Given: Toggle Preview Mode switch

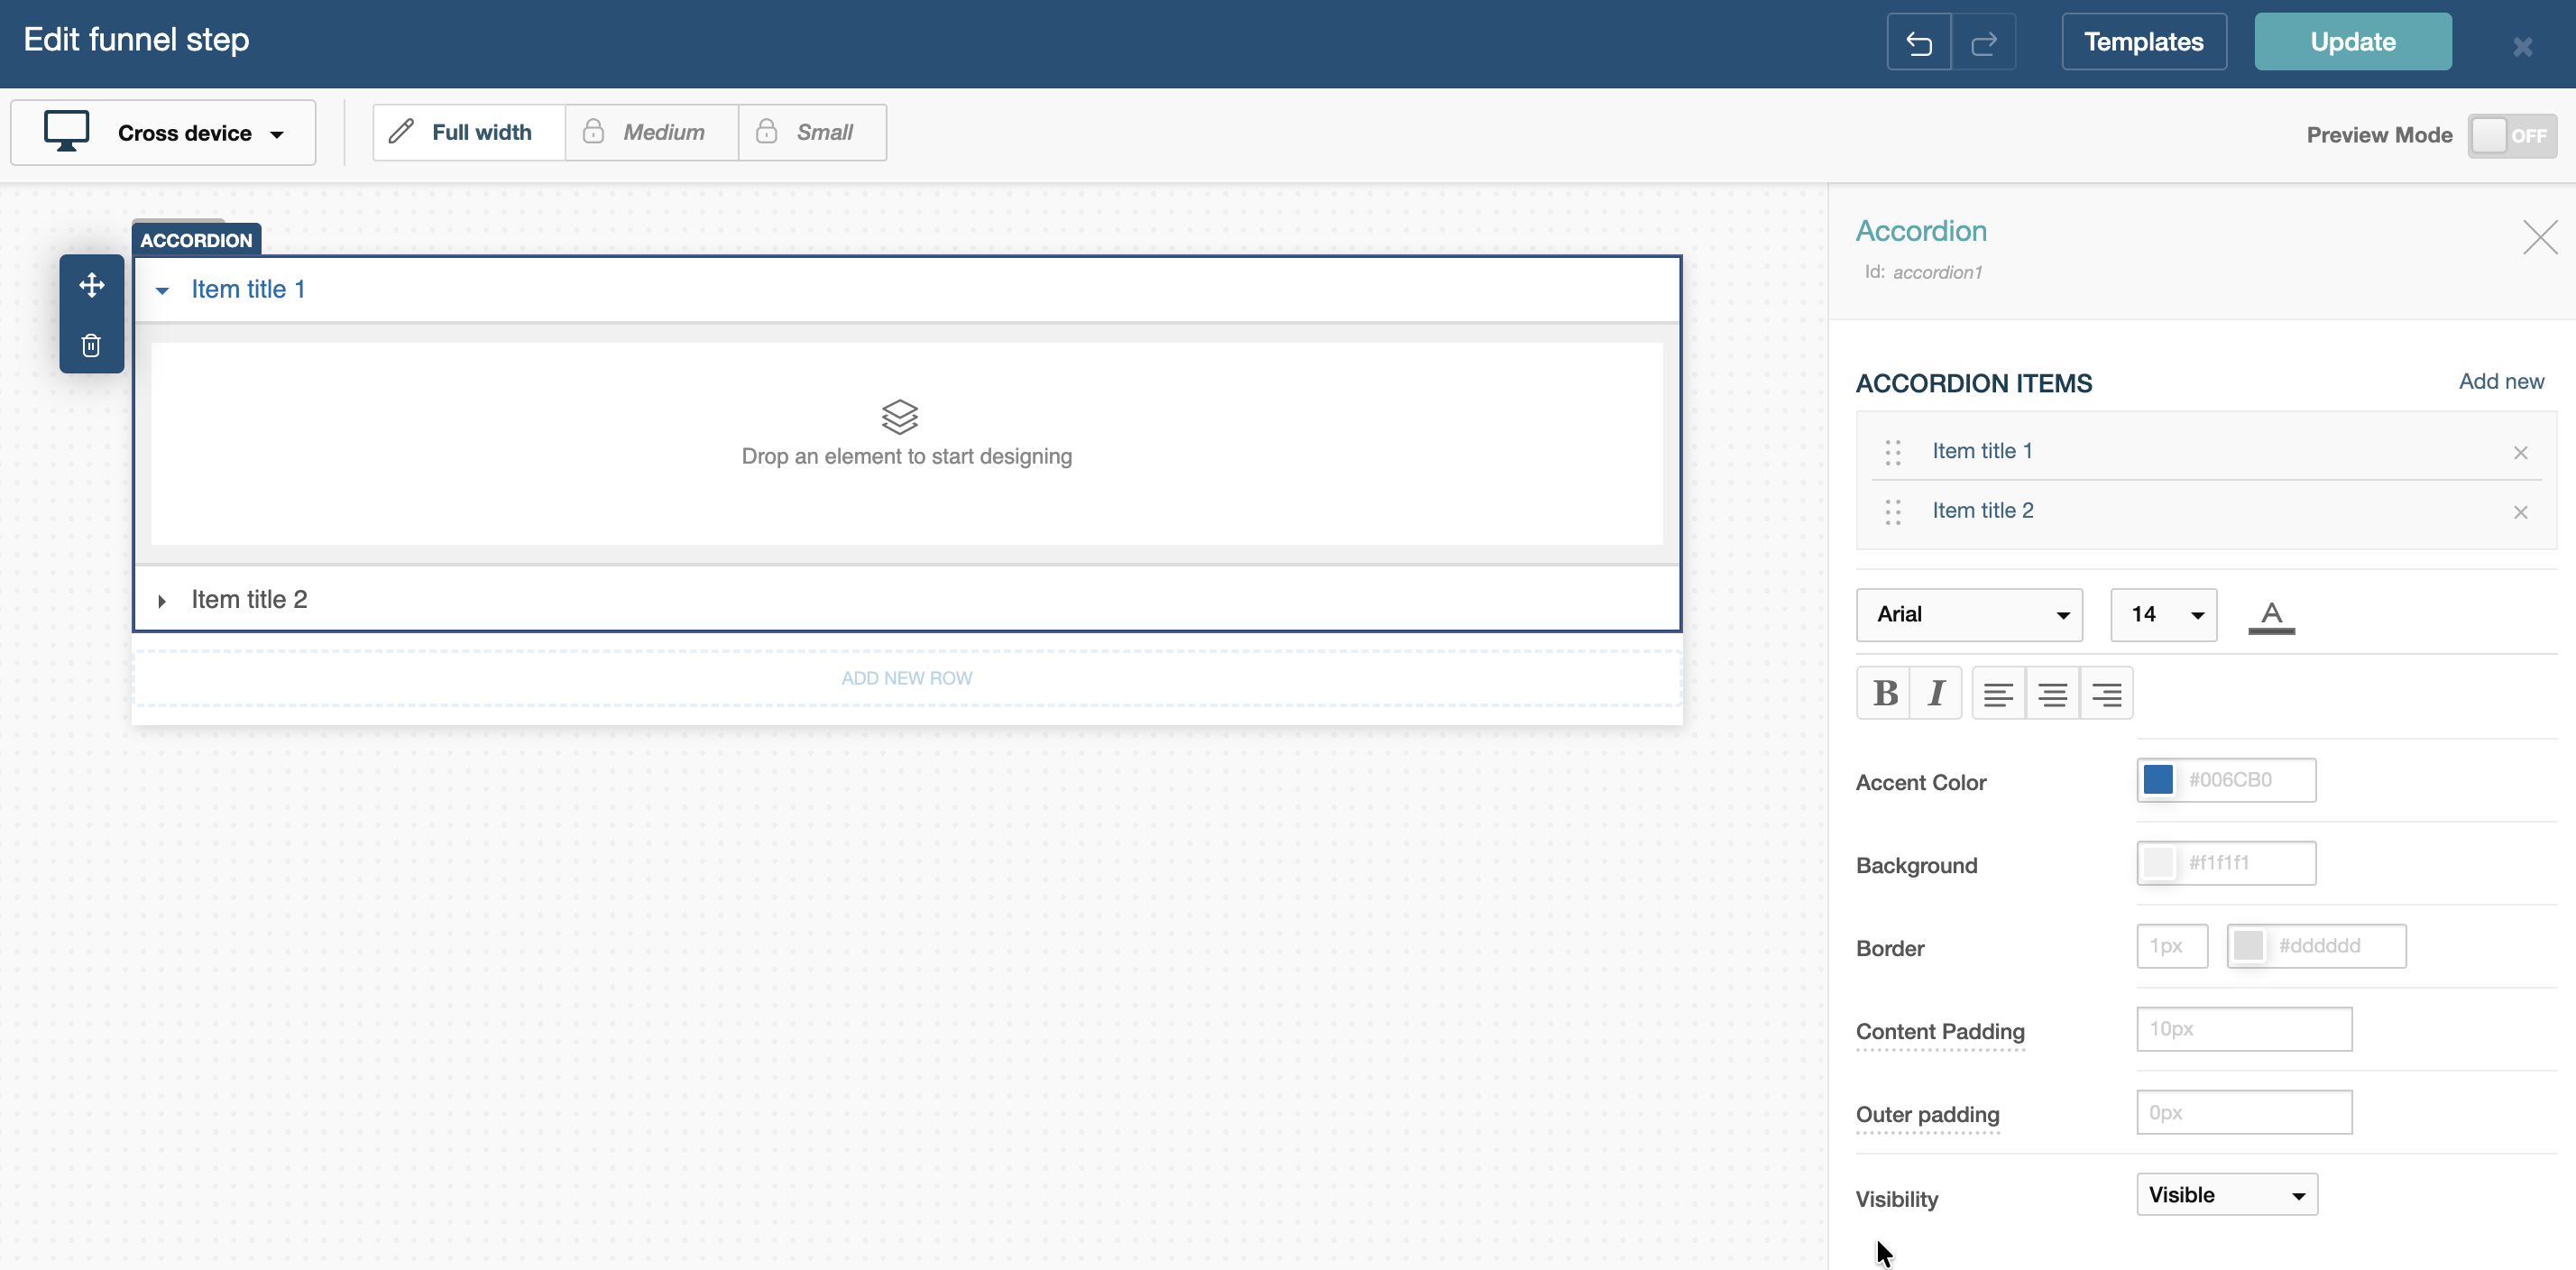Looking at the screenshot, I should click(x=2511, y=136).
